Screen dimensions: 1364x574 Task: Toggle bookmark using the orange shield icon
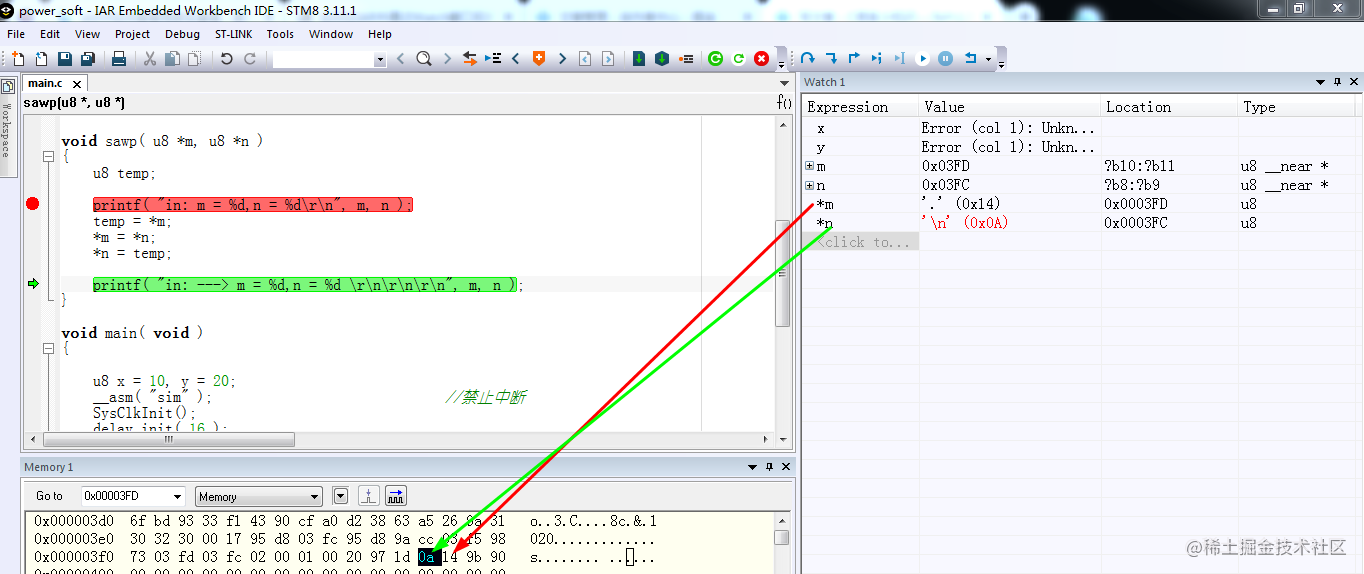click(539, 59)
